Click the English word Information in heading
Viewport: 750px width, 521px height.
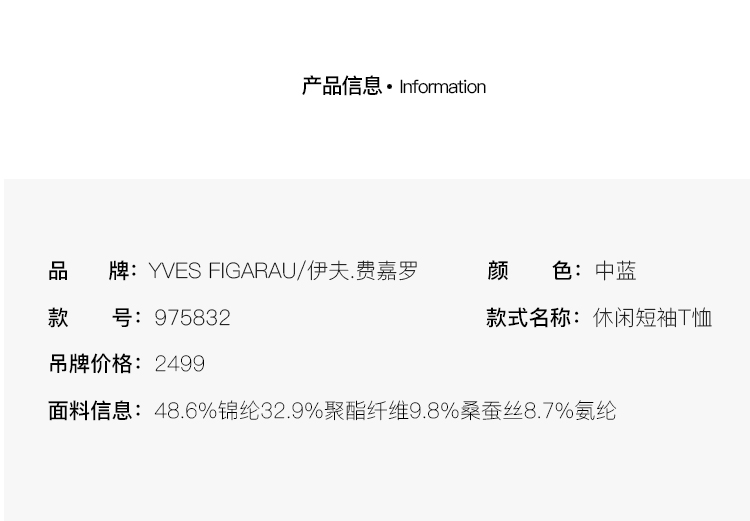[442, 87]
